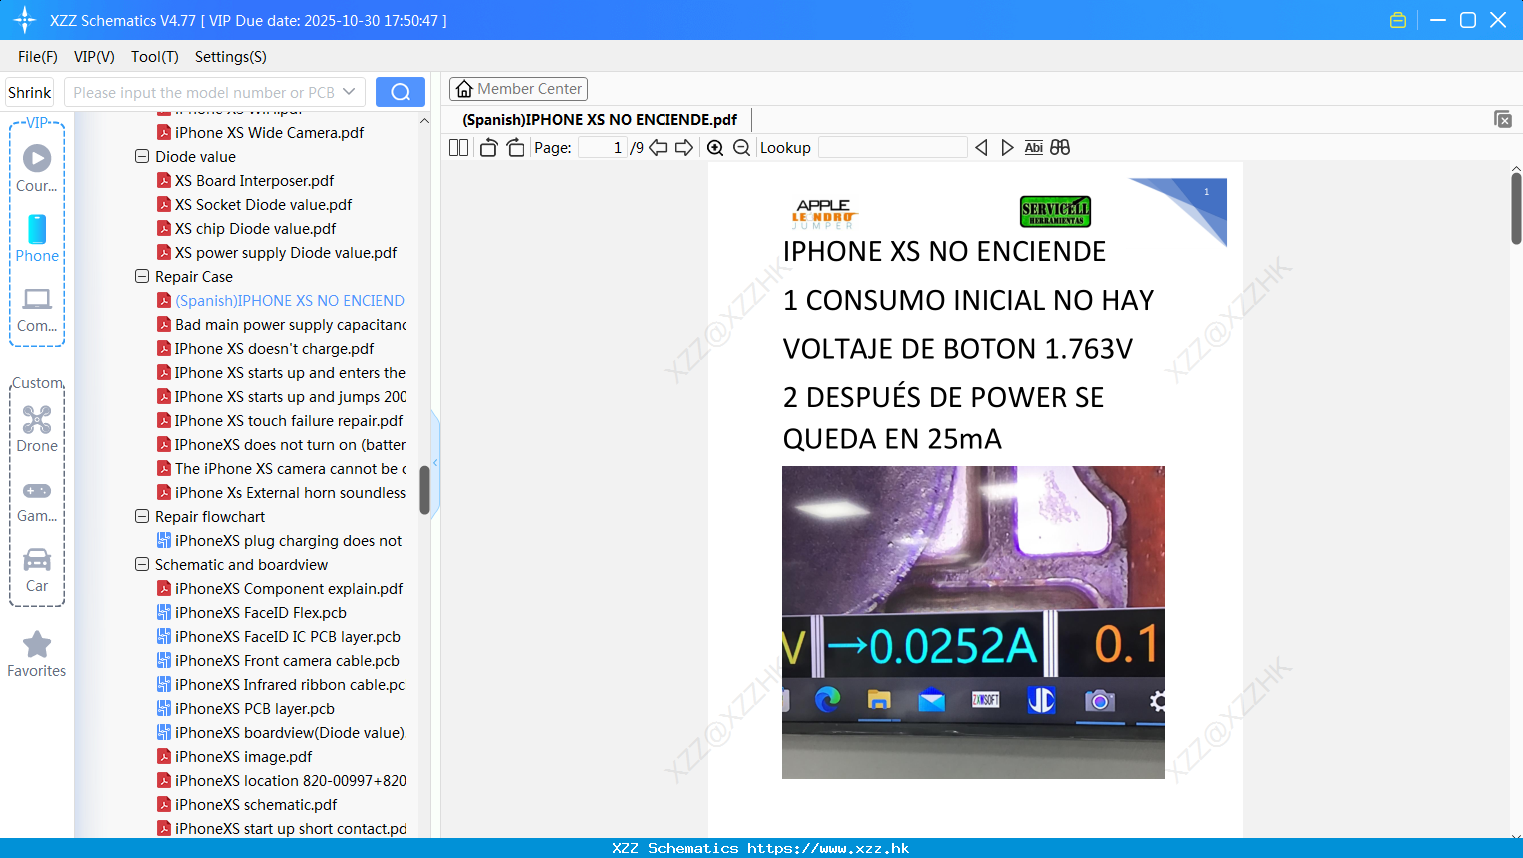Click the yellow VIP gift icon in title bar

tap(1398, 20)
